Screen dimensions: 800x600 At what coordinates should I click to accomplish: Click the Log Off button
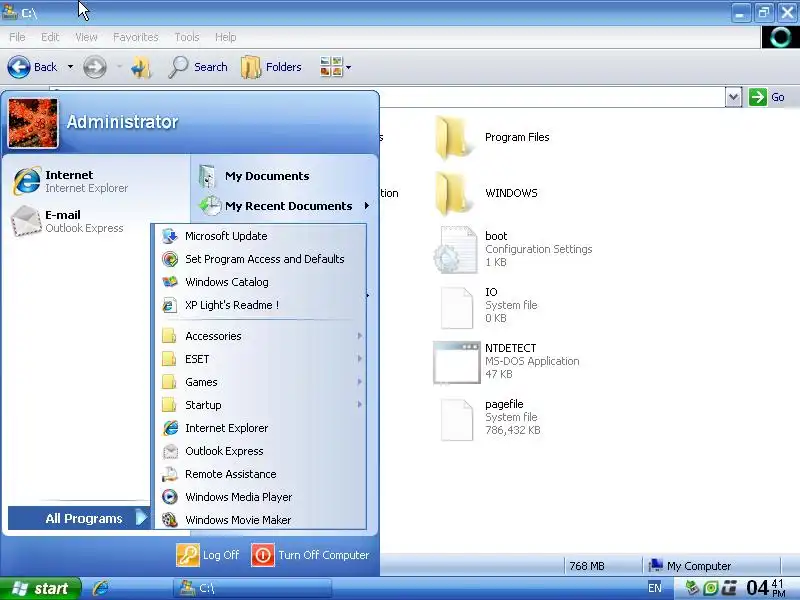(x=208, y=555)
